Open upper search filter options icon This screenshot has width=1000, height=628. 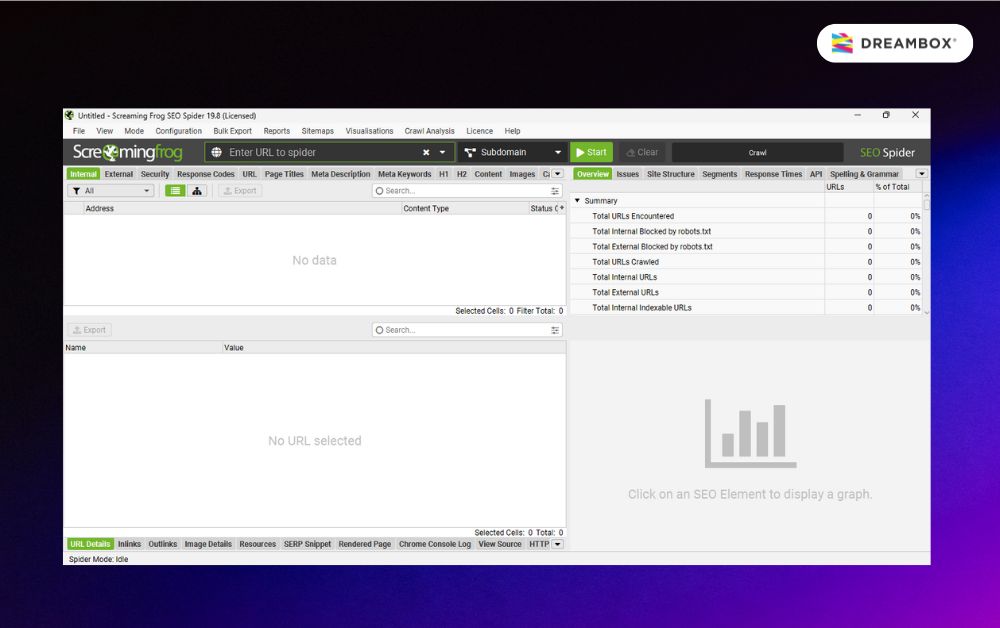555,191
